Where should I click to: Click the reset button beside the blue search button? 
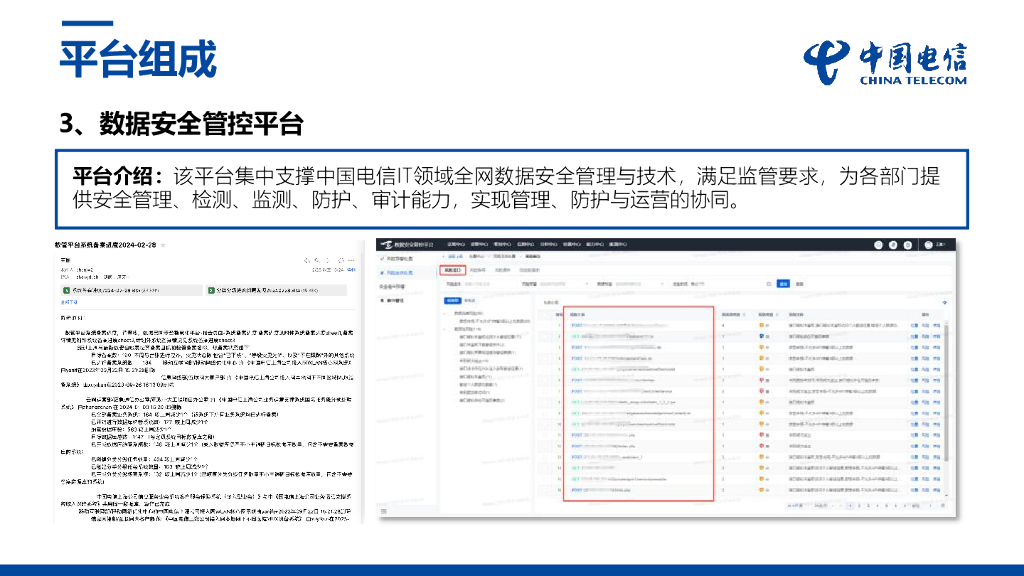(x=799, y=284)
